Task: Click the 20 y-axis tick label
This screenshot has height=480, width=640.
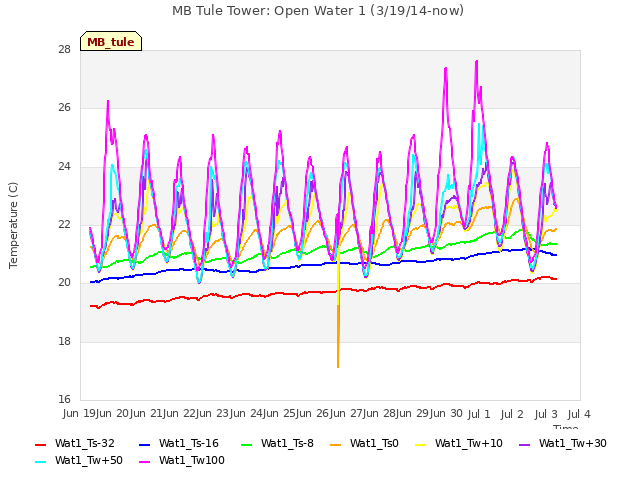Action: tap(64, 282)
